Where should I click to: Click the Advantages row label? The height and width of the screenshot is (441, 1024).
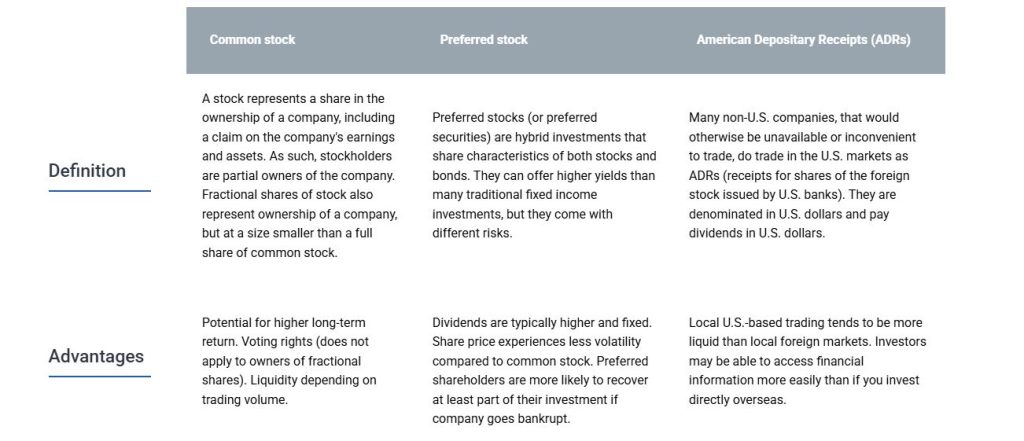(x=96, y=357)
